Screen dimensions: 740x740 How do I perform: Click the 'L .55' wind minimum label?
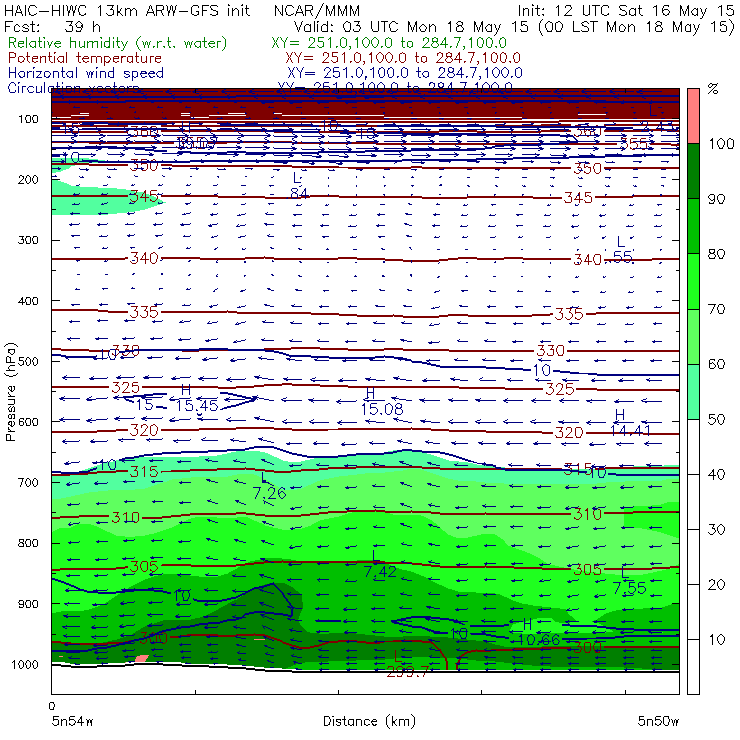click(621, 250)
